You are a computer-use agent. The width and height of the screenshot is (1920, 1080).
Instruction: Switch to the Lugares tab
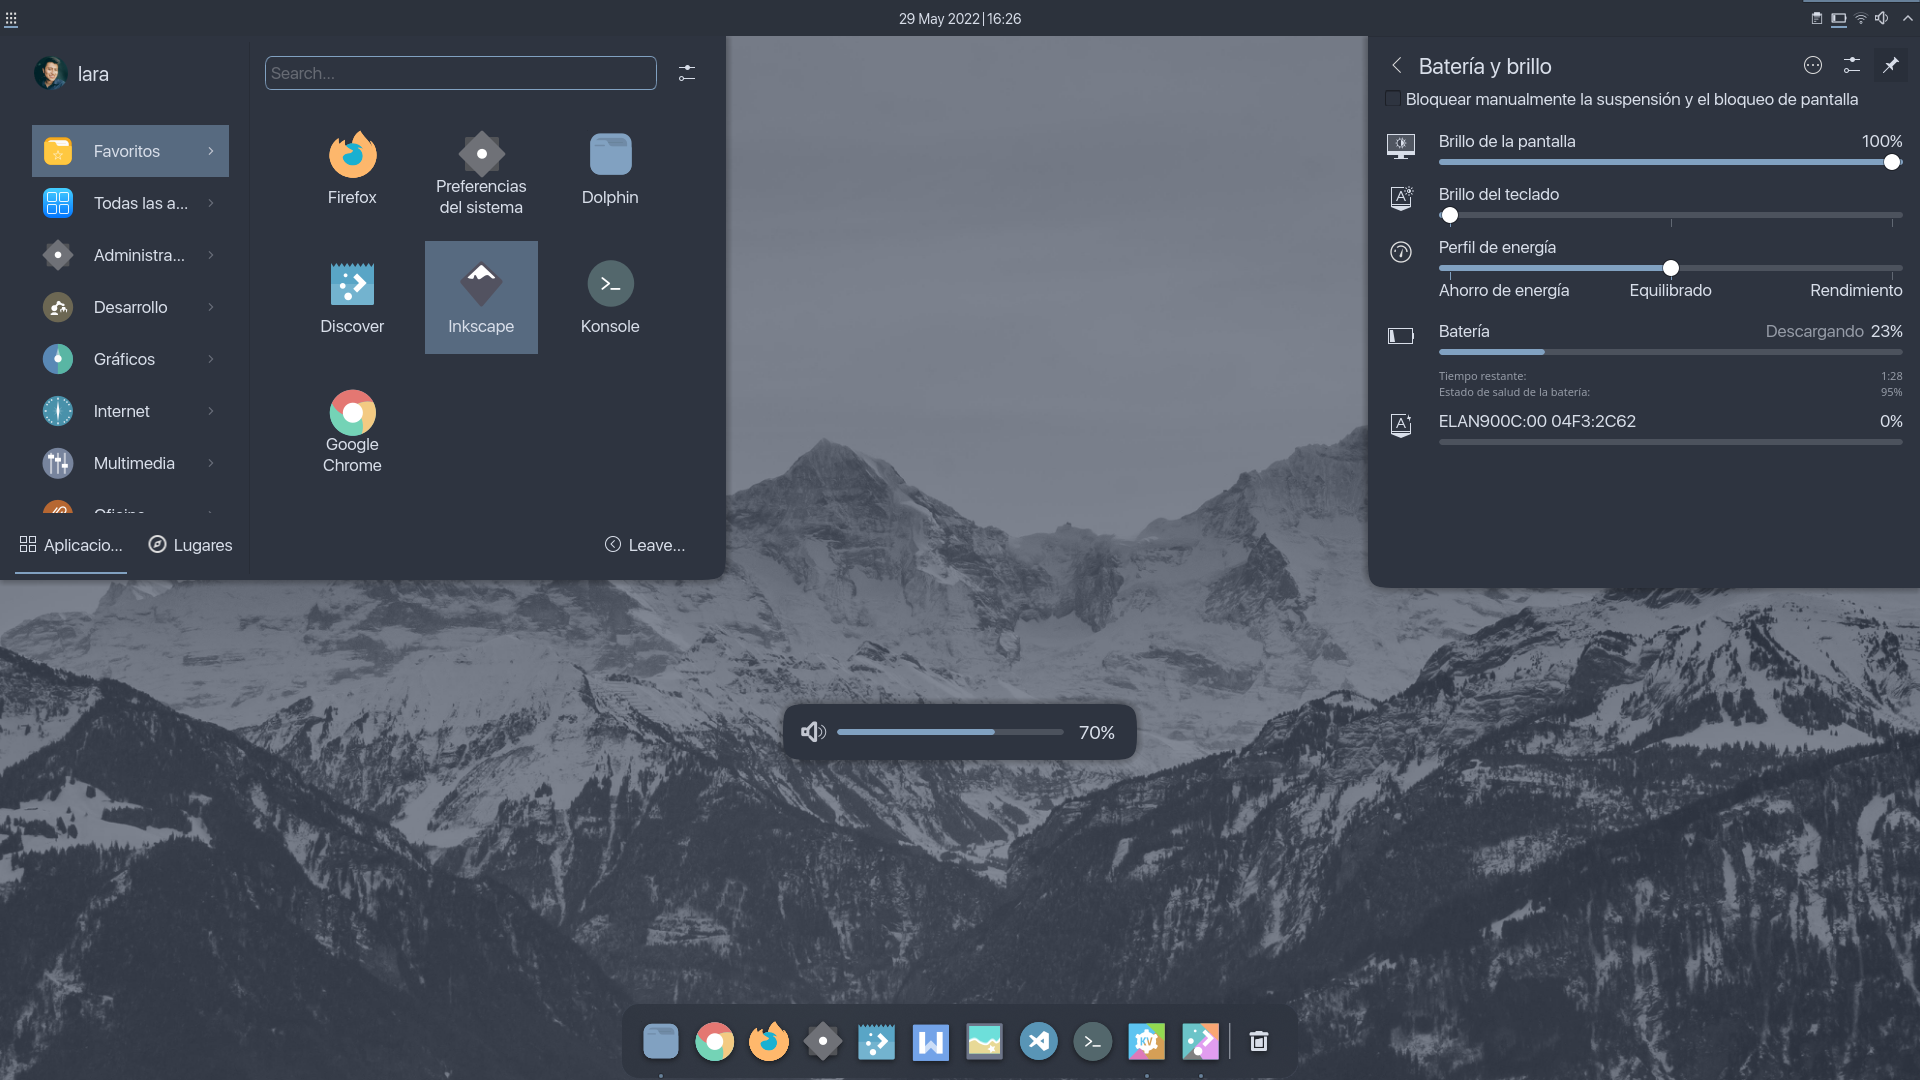coord(190,545)
